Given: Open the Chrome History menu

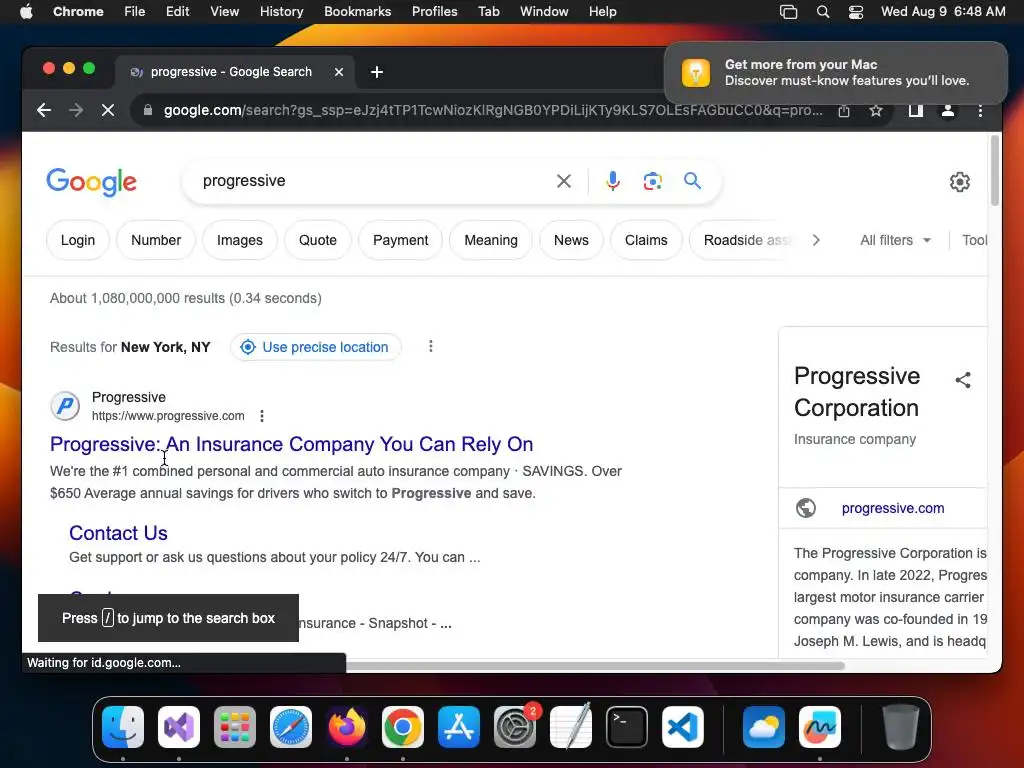Looking at the screenshot, I should pos(281,12).
